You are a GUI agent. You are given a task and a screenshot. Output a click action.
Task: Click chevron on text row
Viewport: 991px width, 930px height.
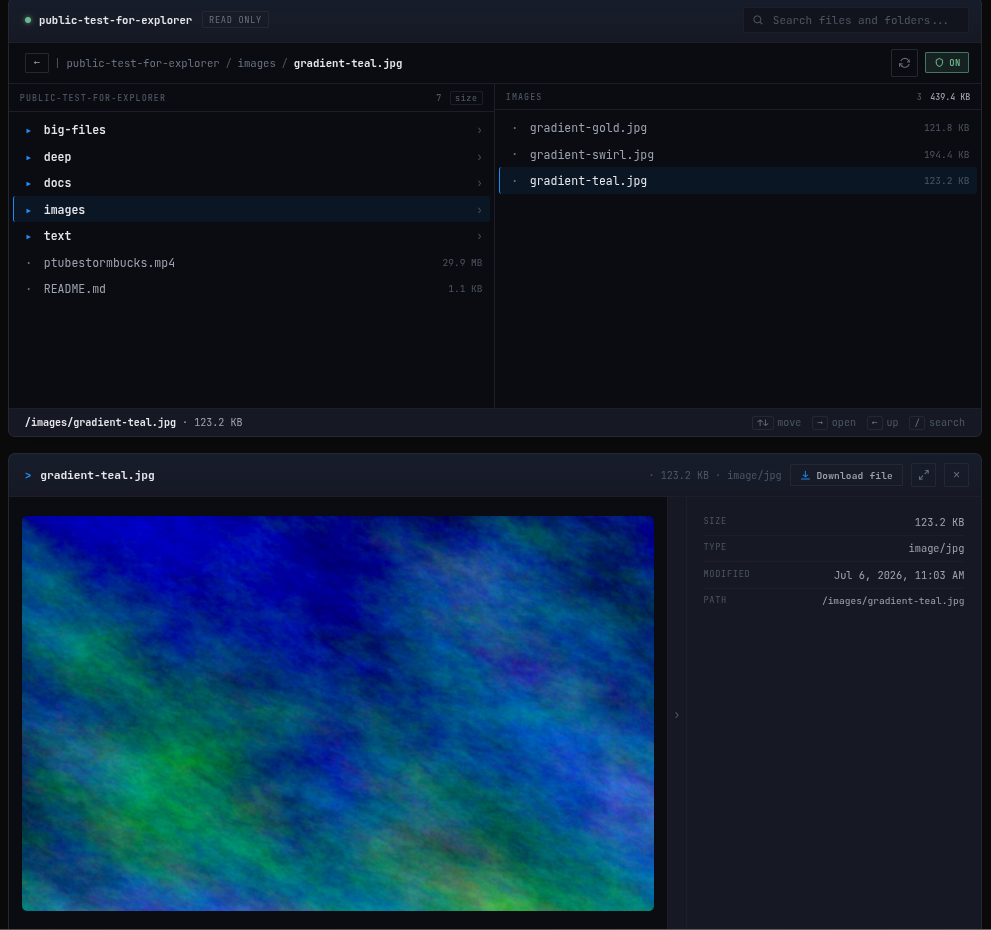click(x=479, y=236)
